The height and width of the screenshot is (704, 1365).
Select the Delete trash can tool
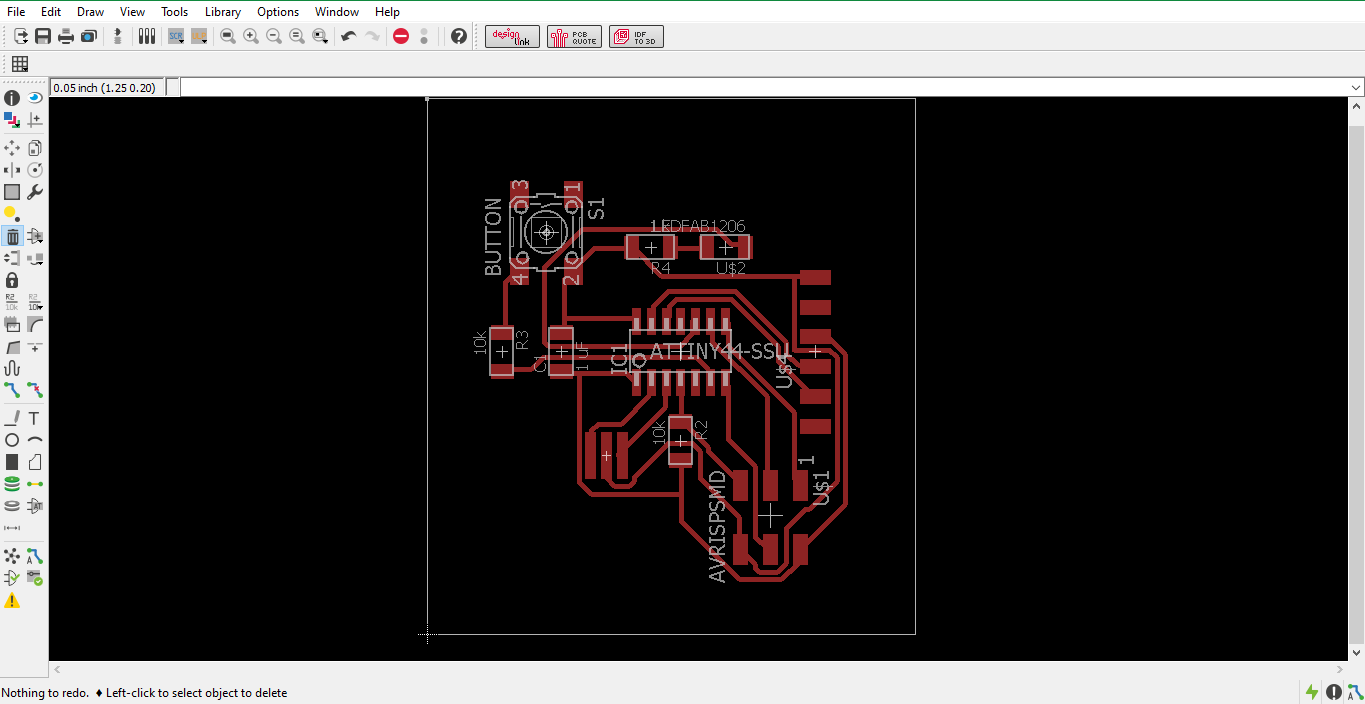[x=12, y=236]
